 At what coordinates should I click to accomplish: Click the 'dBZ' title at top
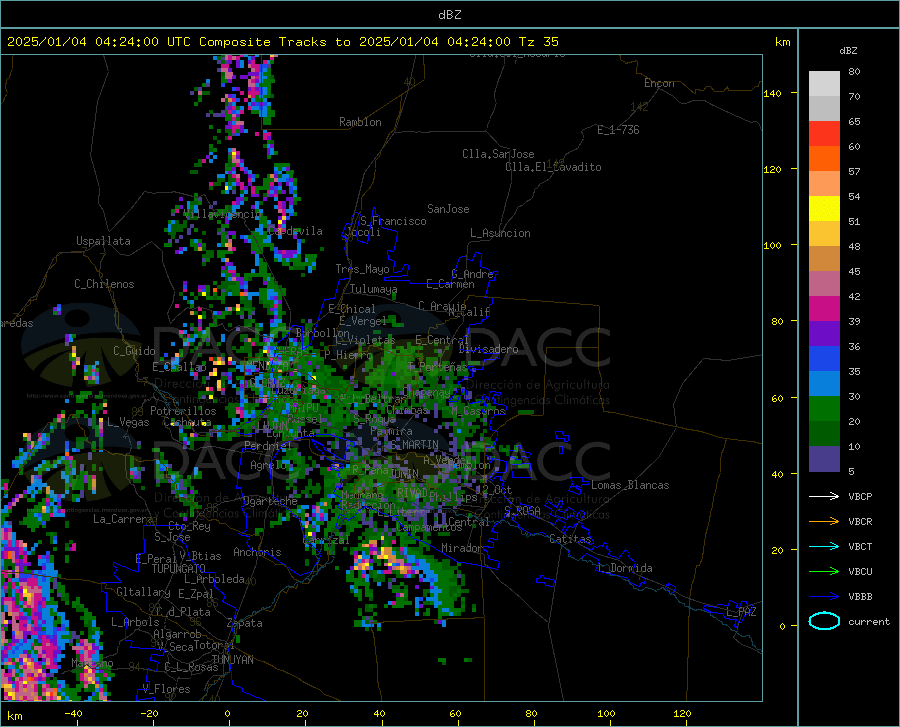[x=449, y=15]
